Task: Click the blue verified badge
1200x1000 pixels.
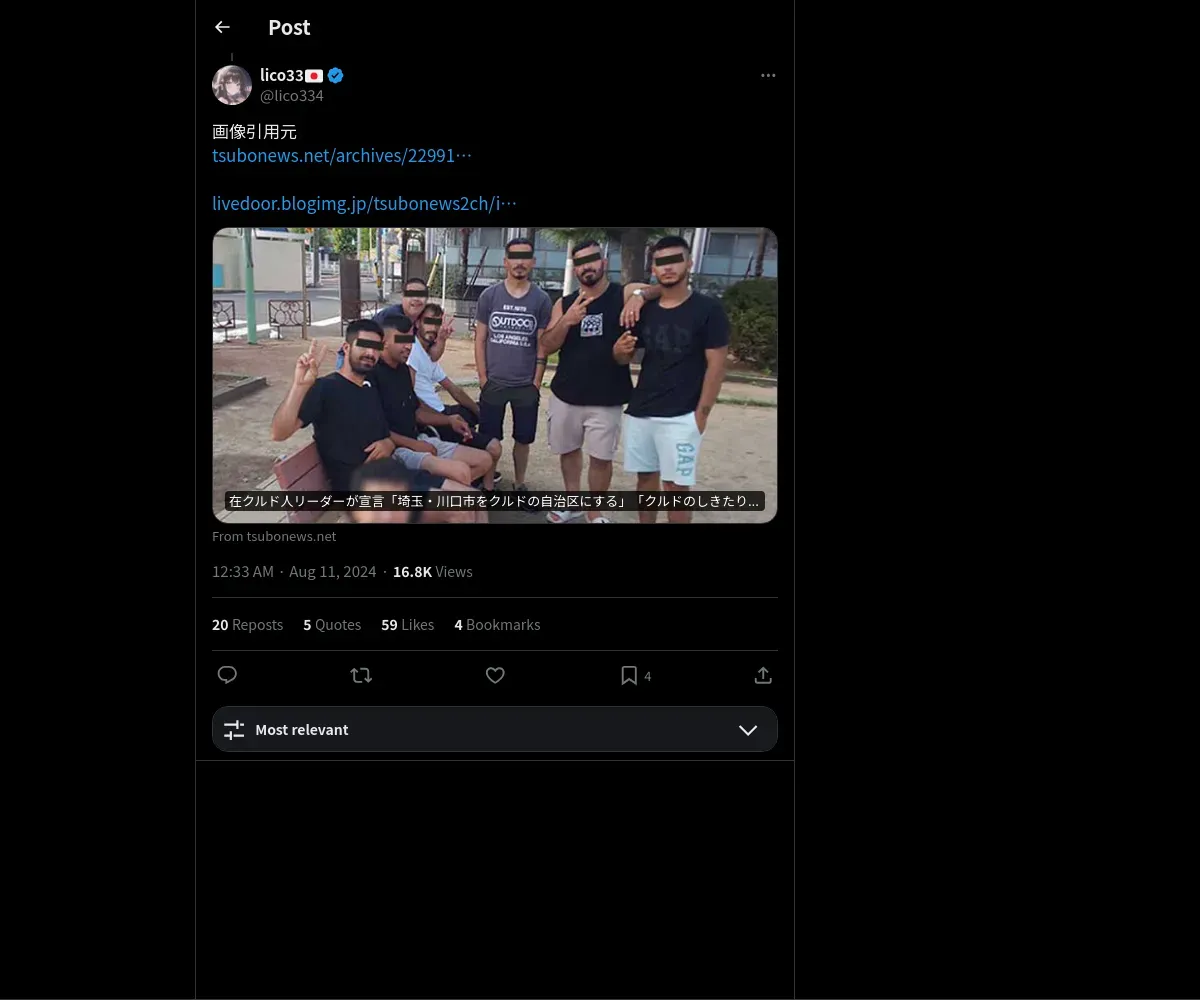Action: pyautogui.click(x=336, y=75)
